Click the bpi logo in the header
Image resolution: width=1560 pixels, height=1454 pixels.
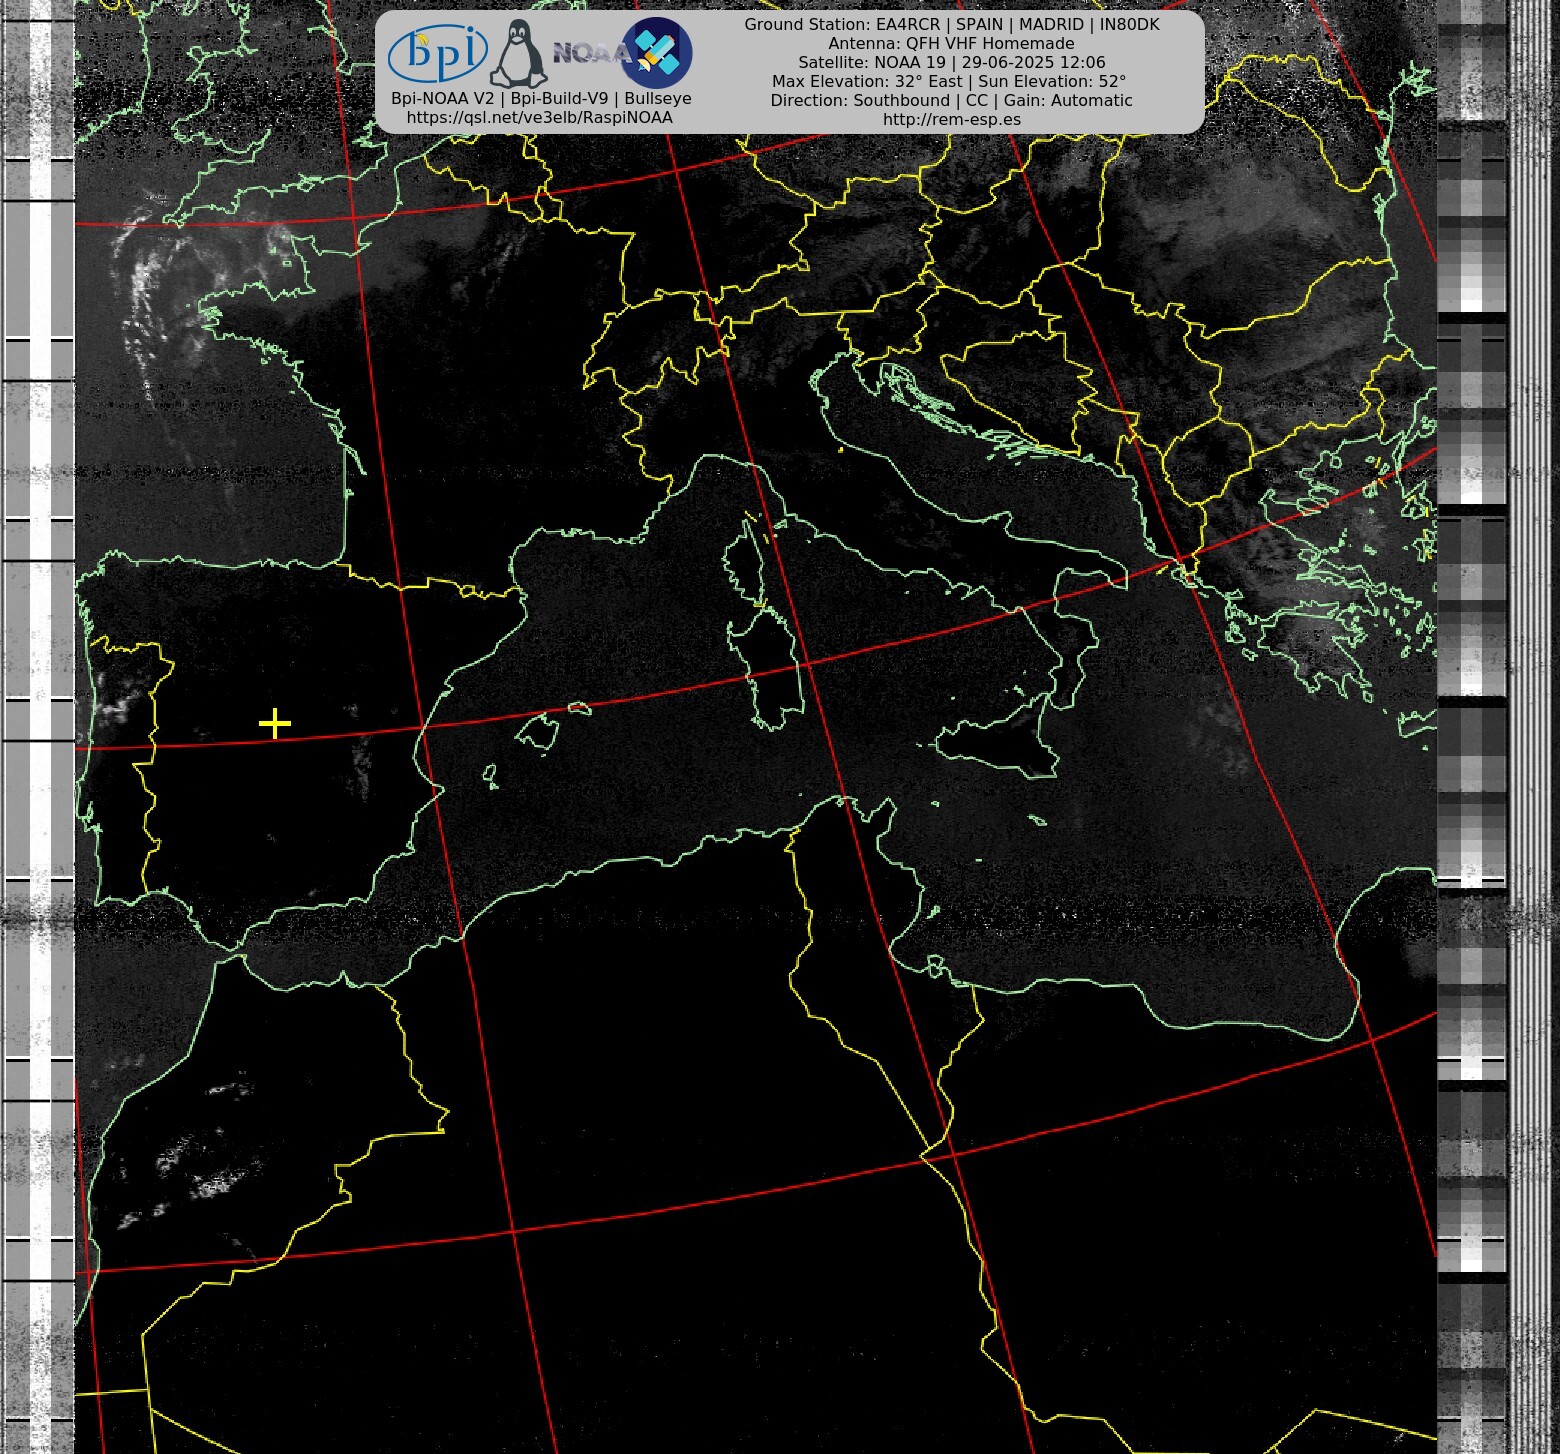point(438,53)
